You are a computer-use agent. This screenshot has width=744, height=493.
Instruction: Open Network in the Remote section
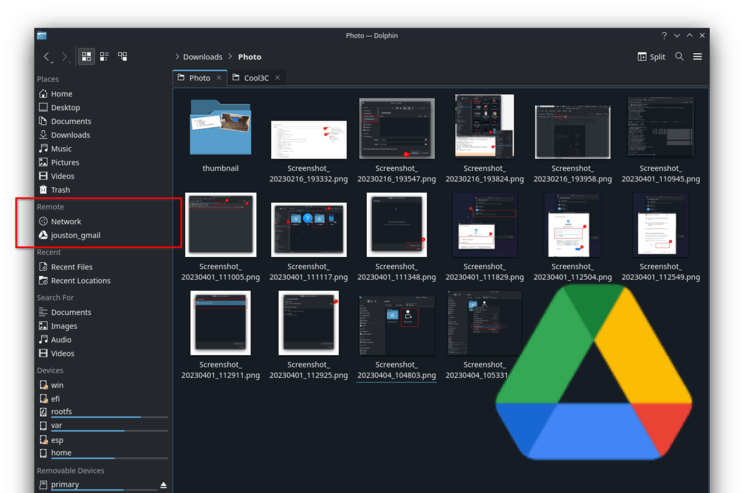point(66,221)
